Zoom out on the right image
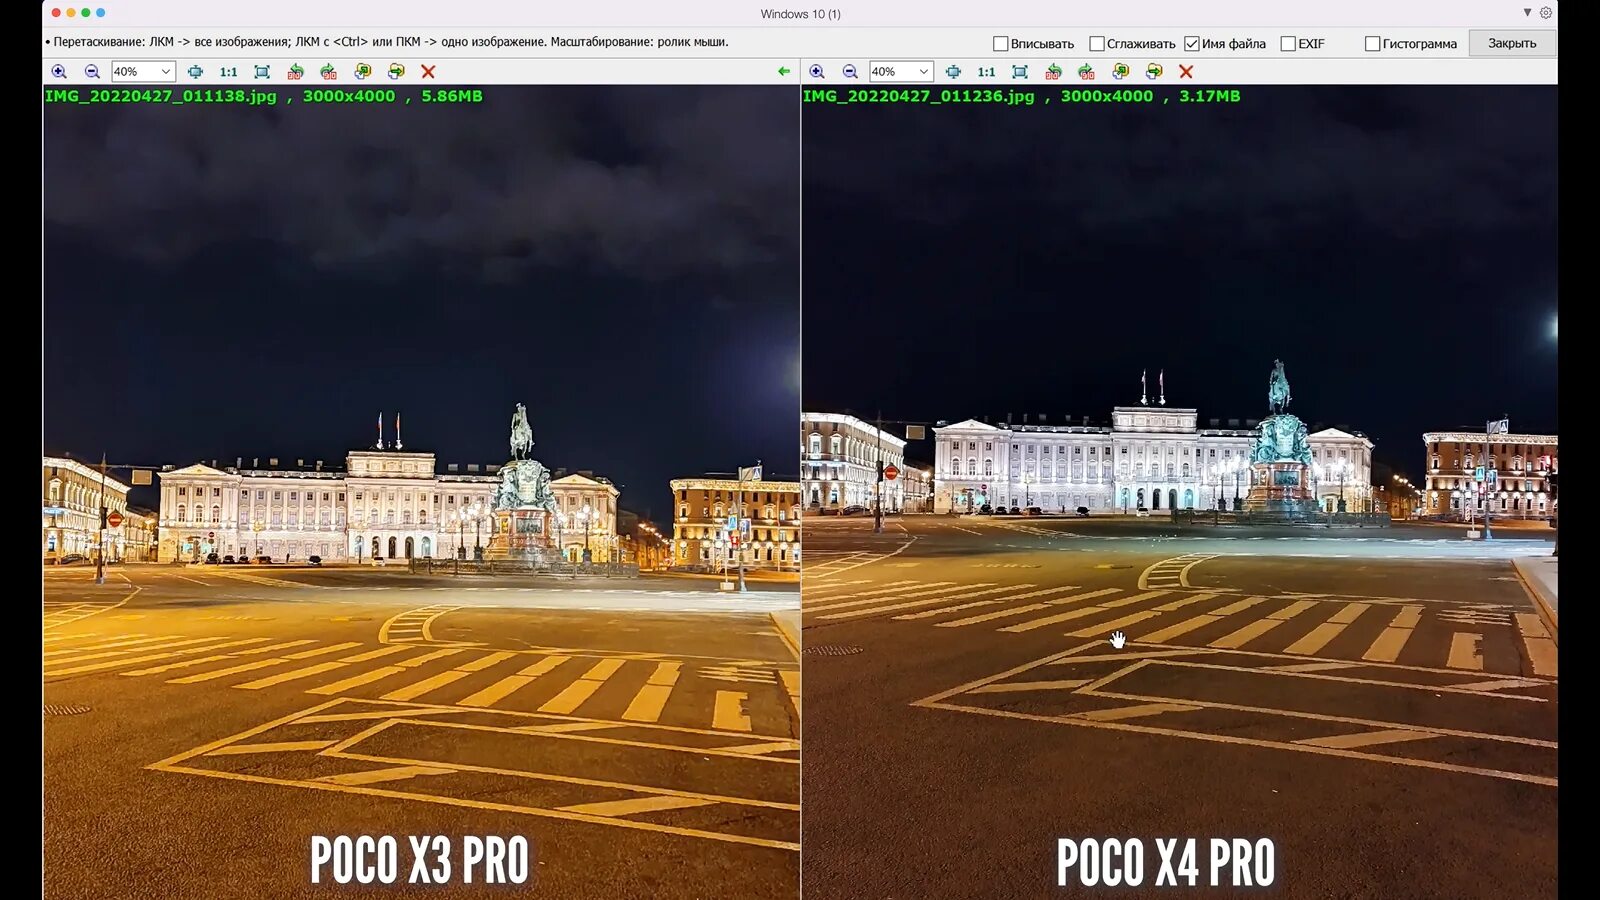The width and height of the screenshot is (1600, 900). pyautogui.click(x=850, y=72)
